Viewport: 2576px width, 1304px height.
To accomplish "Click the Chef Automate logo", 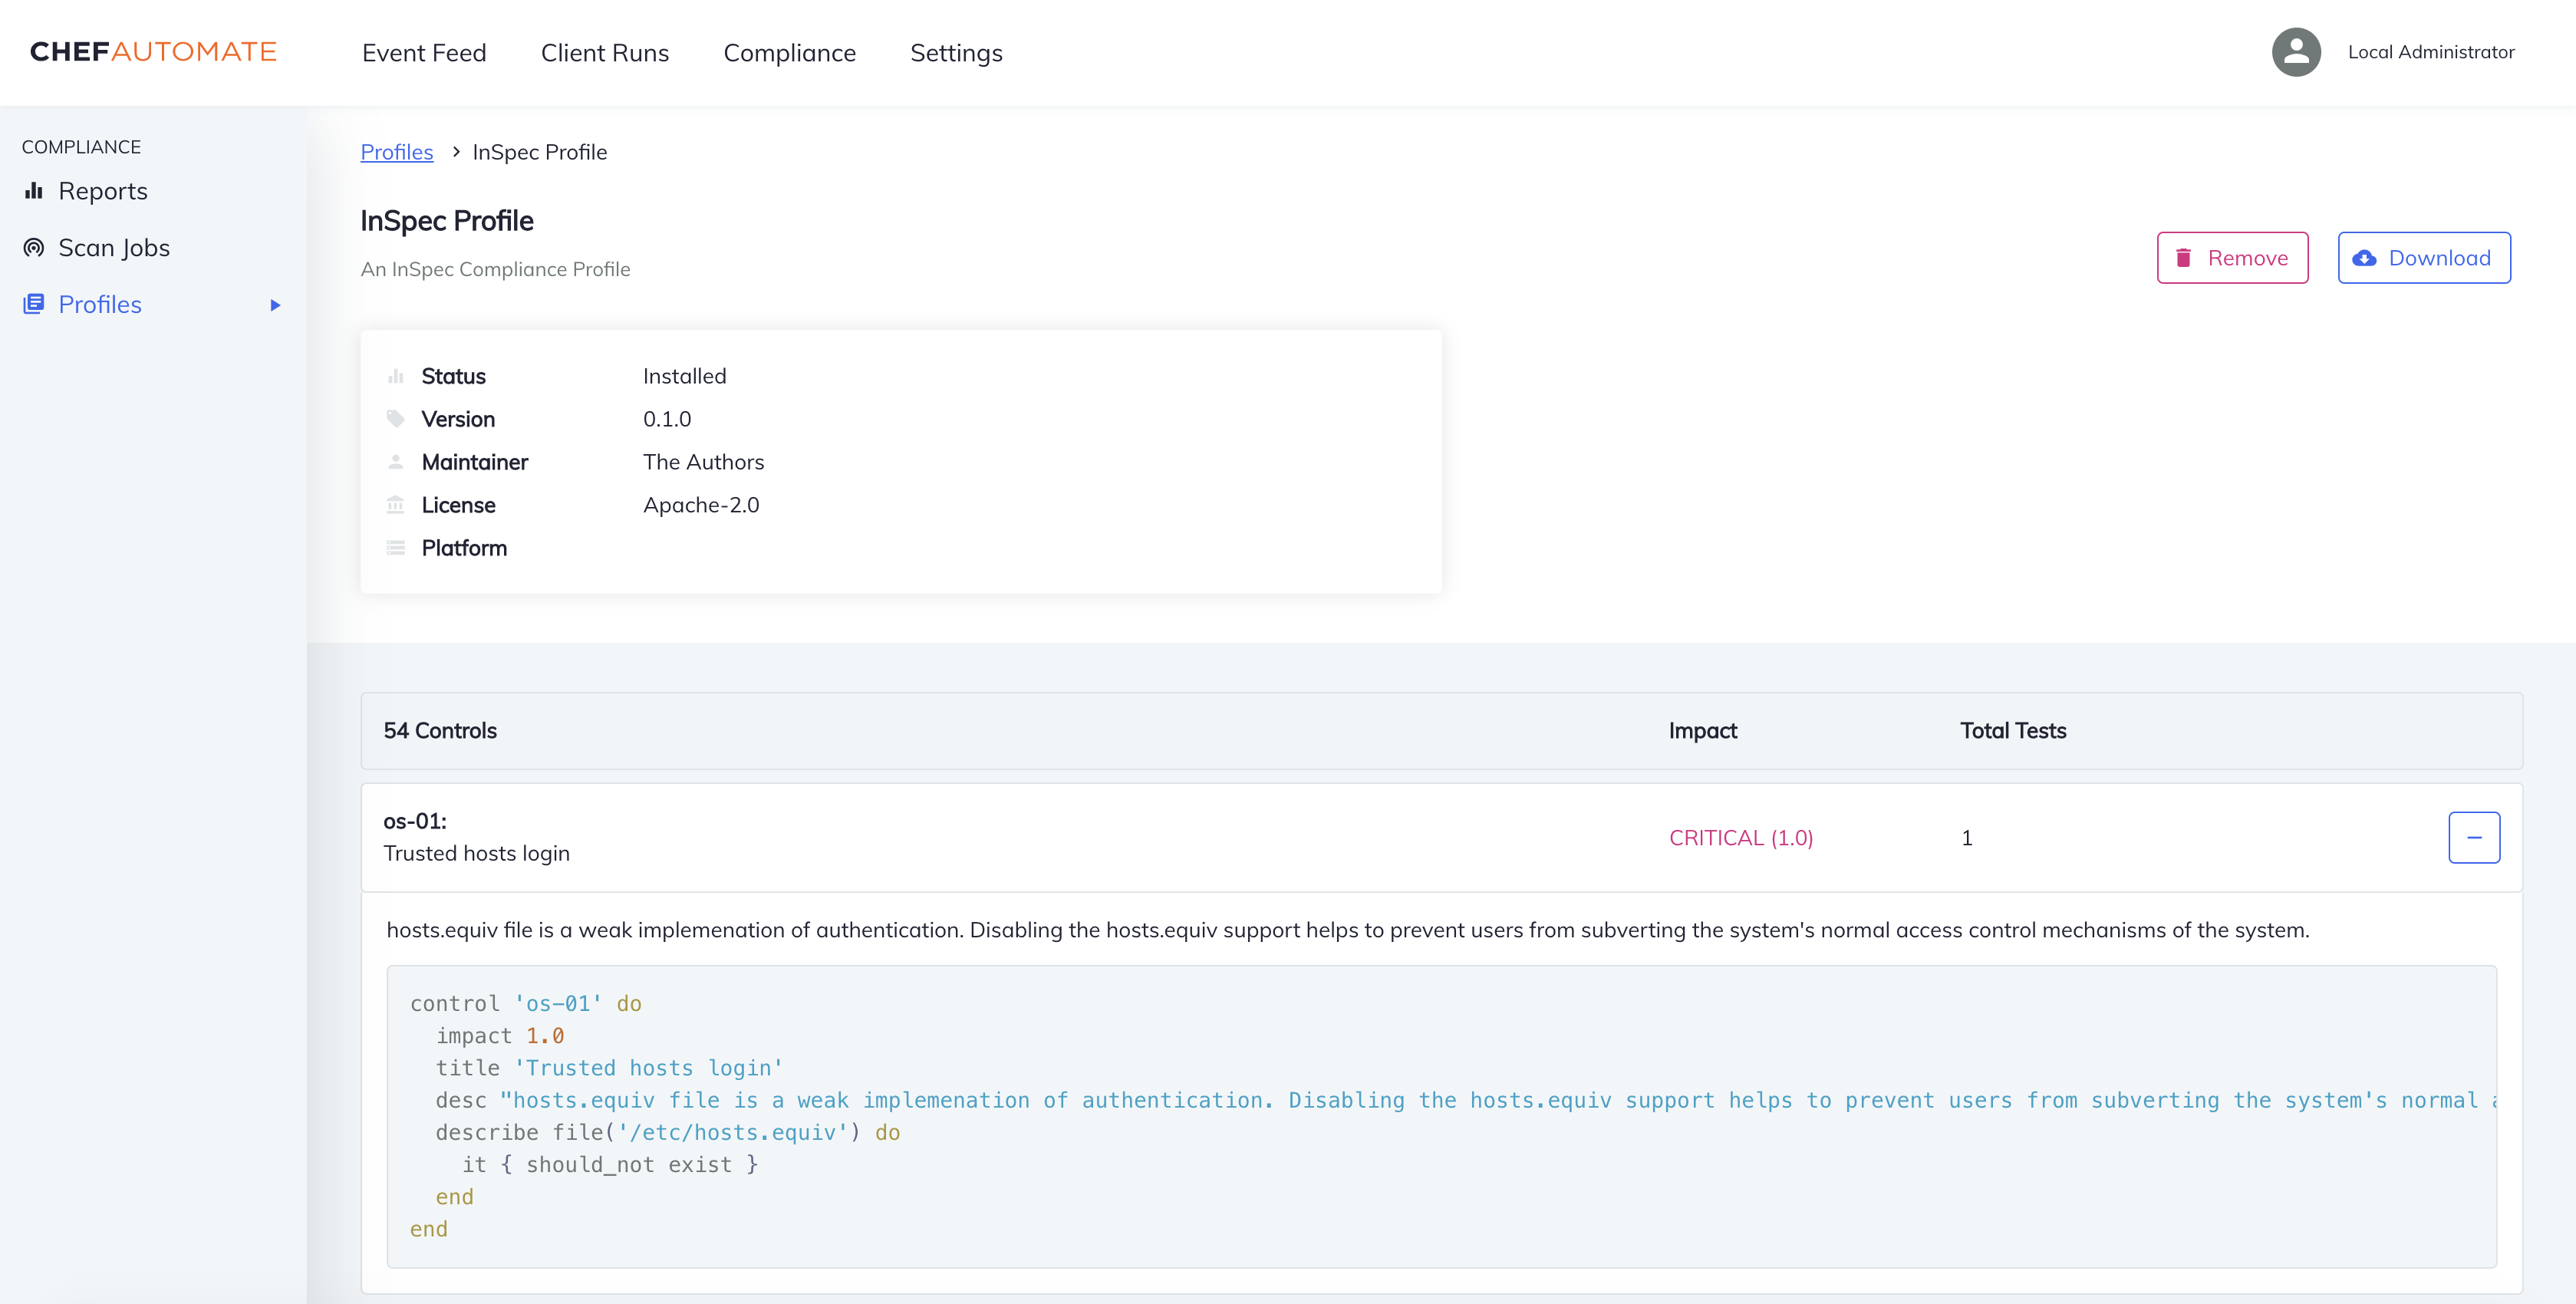I will pyautogui.click(x=153, y=52).
